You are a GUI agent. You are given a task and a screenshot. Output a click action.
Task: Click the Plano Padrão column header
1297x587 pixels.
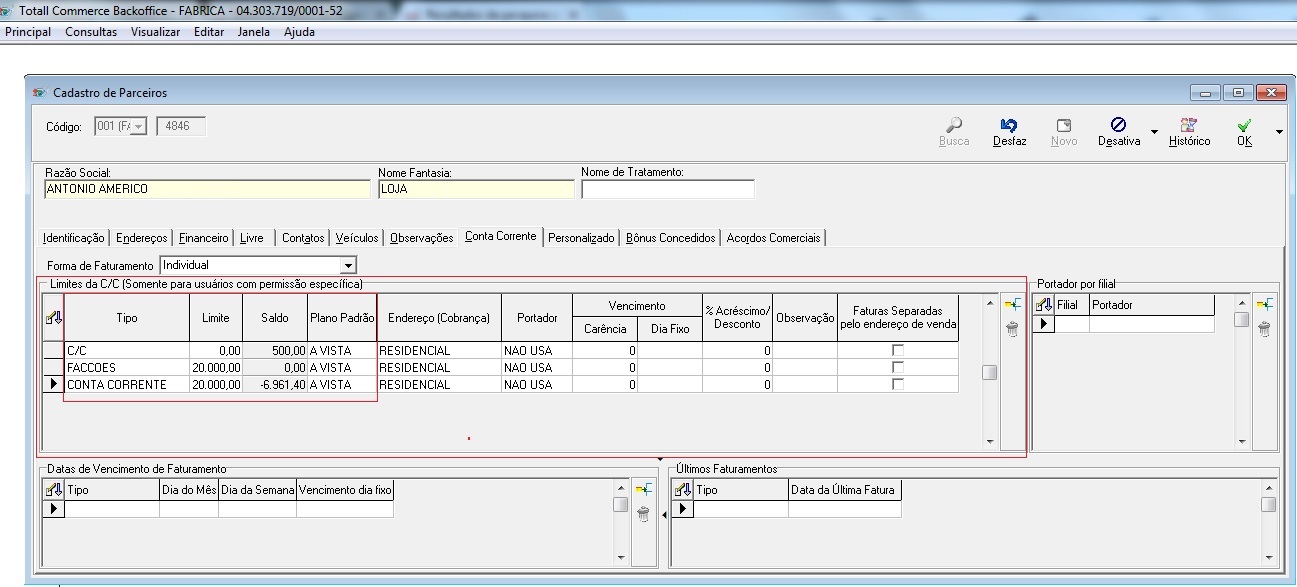[x=342, y=318]
